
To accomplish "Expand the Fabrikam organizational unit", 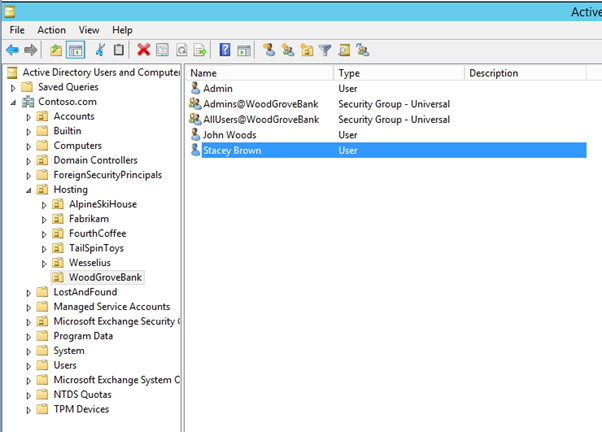I will pyautogui.click(x=44, y=219).
